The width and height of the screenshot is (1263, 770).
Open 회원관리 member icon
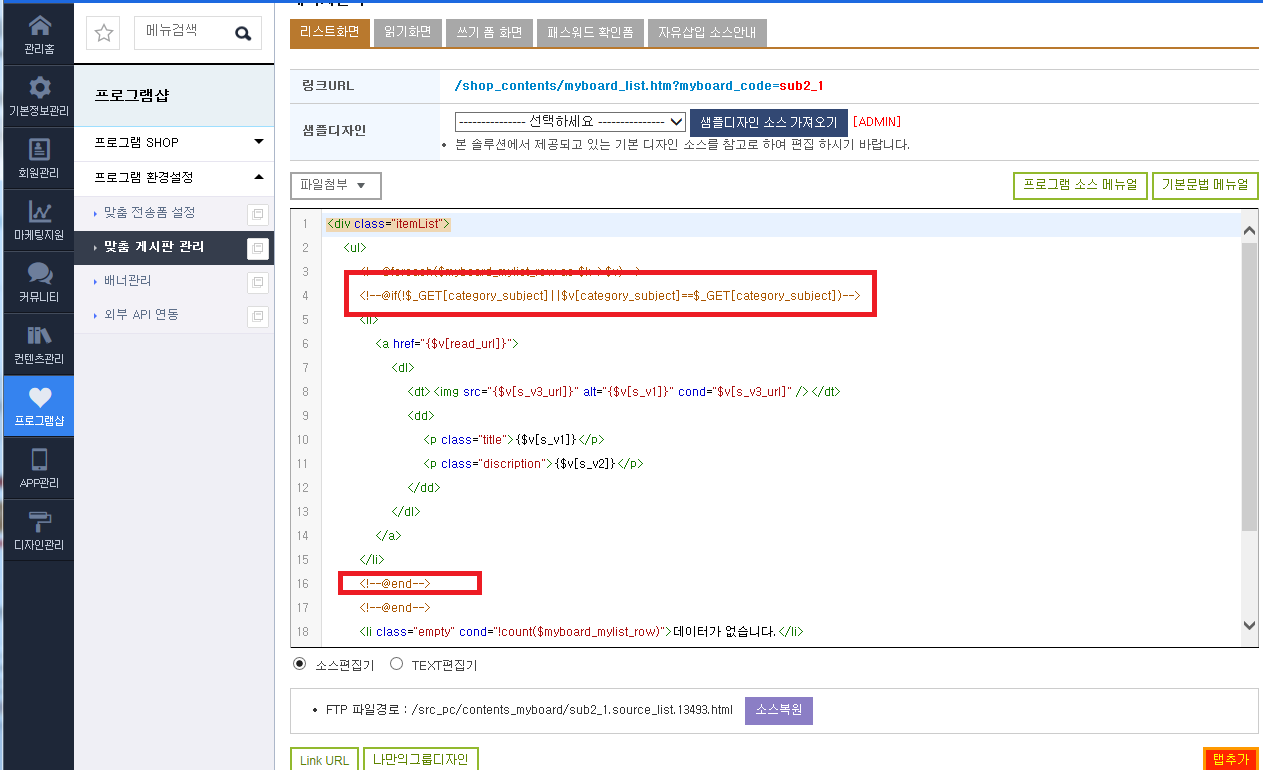[38, 149]
